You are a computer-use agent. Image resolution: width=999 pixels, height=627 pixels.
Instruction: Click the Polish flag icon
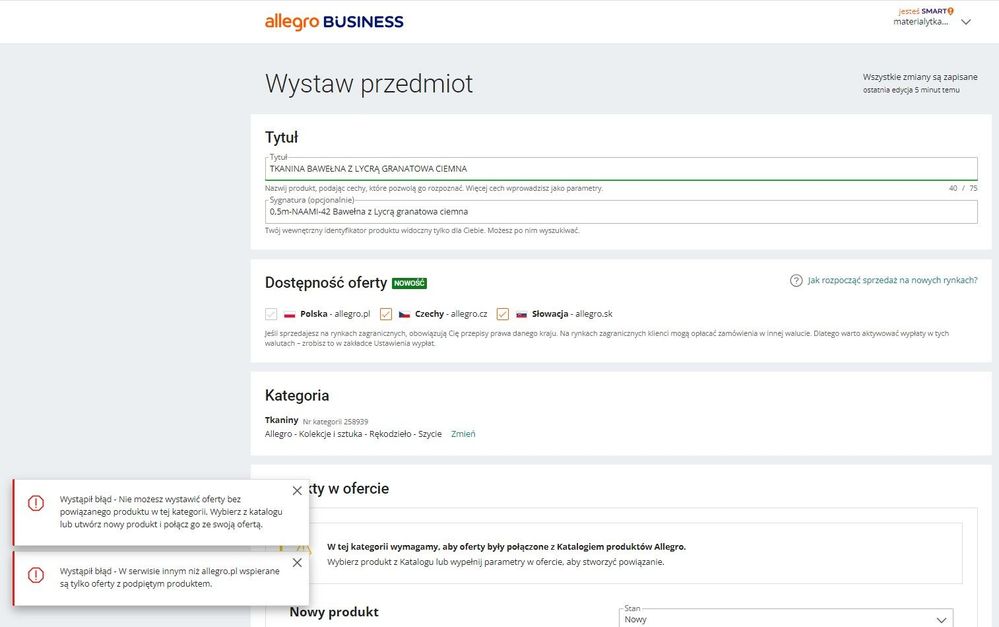290,313
